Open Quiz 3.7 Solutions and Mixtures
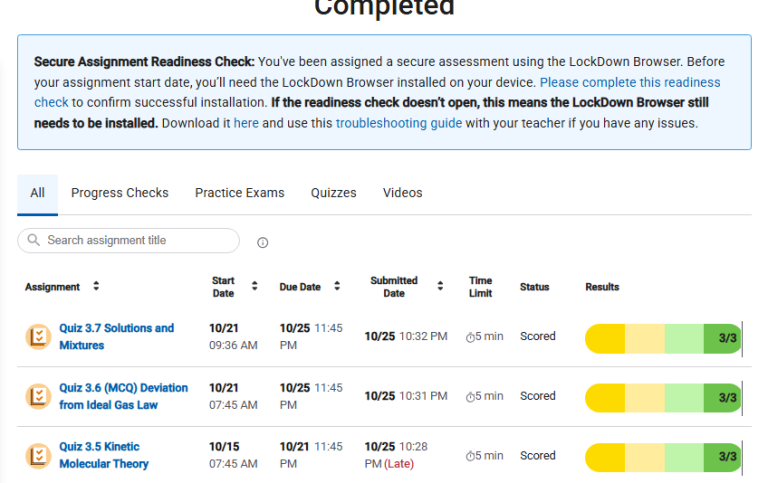Screen dimensions: 768x483 tap(117, 337)
